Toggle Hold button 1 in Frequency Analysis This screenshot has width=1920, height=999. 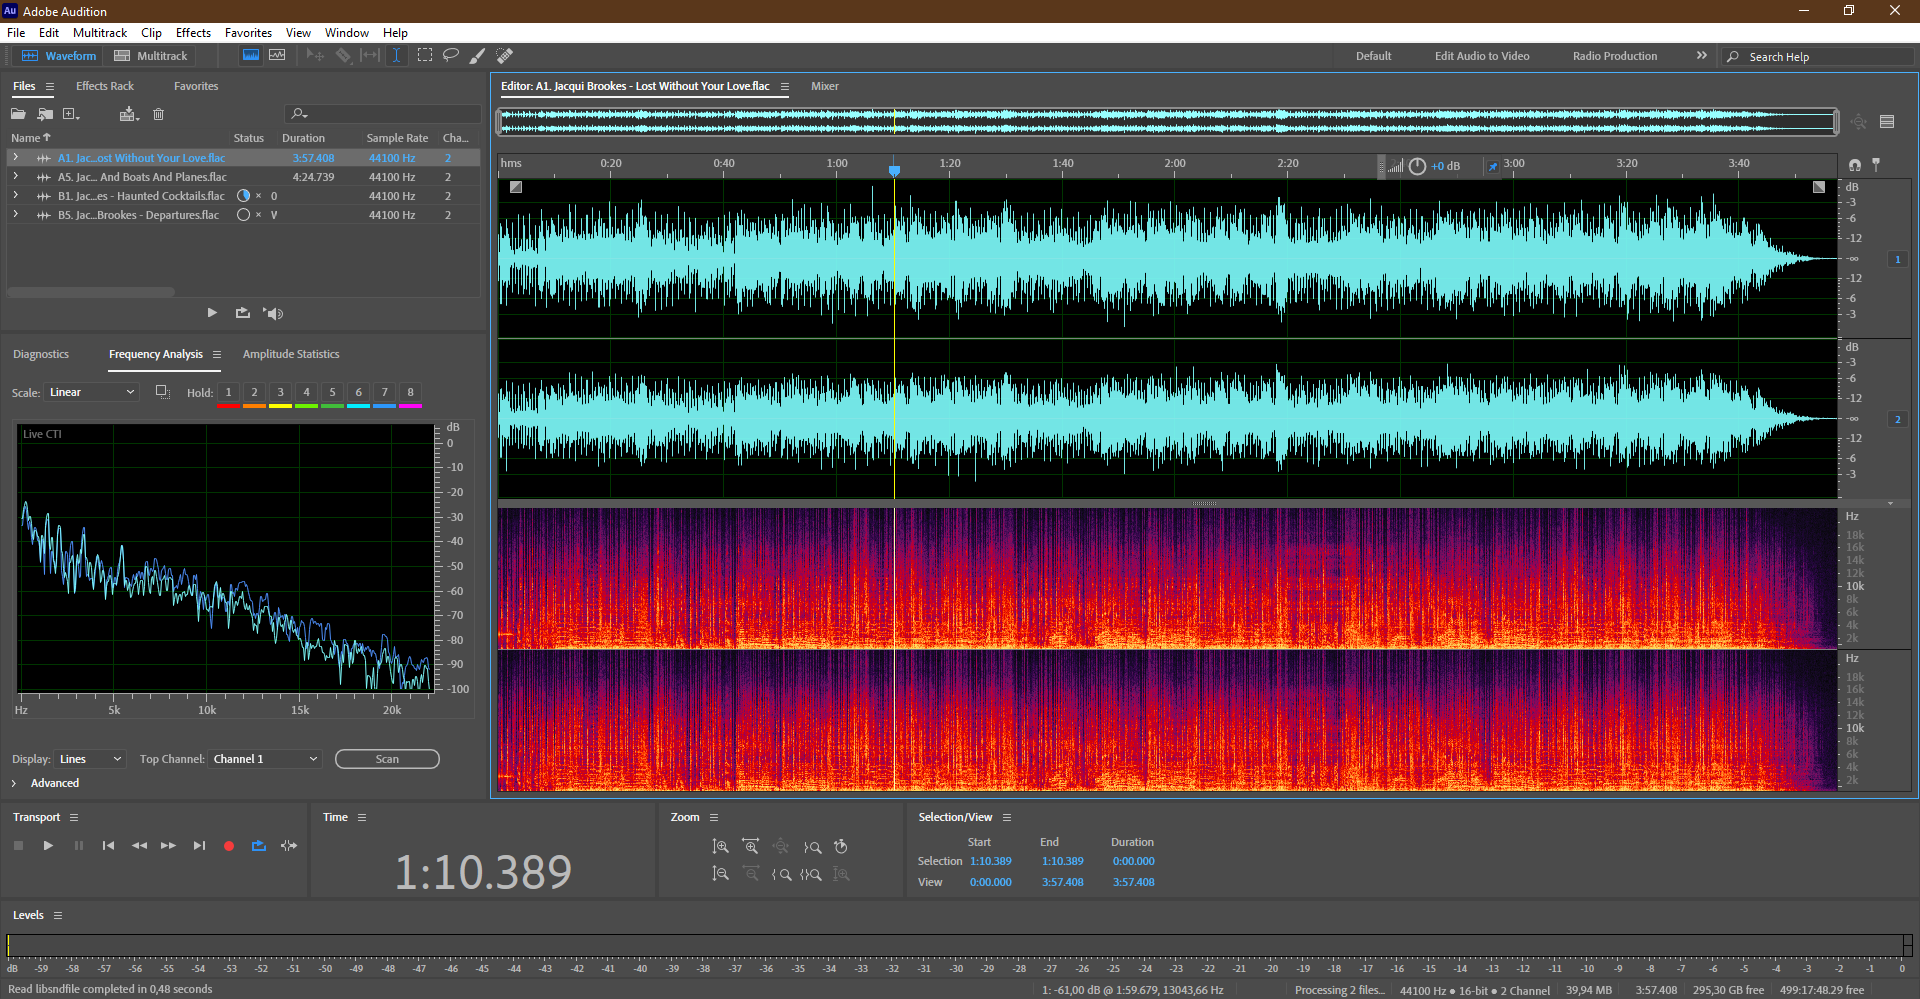pyautogui.click(x=229, y=392)
